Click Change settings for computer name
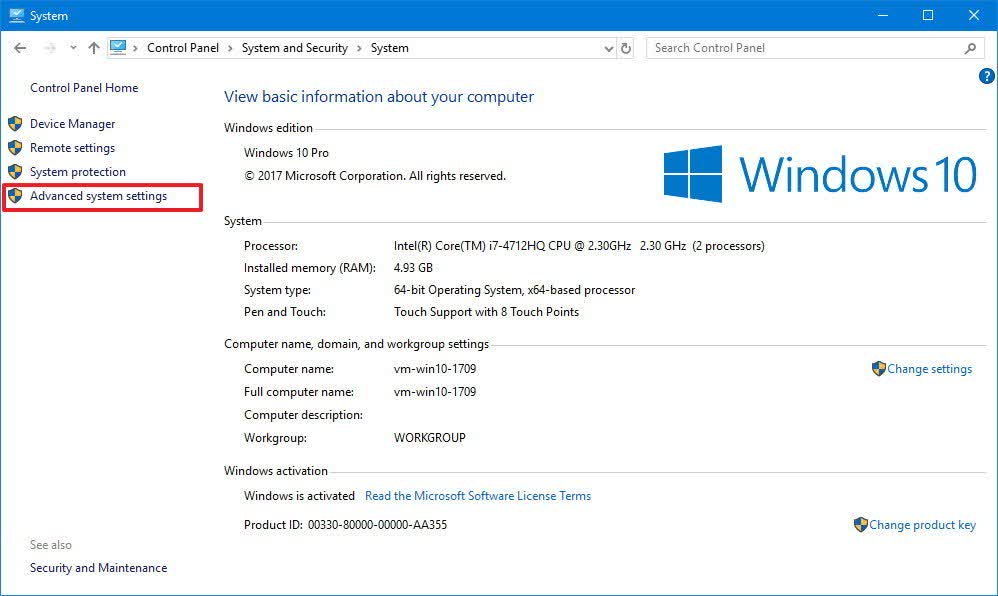Screen dimensions: 998x596 pyautogui.click(x=930, y=369)
